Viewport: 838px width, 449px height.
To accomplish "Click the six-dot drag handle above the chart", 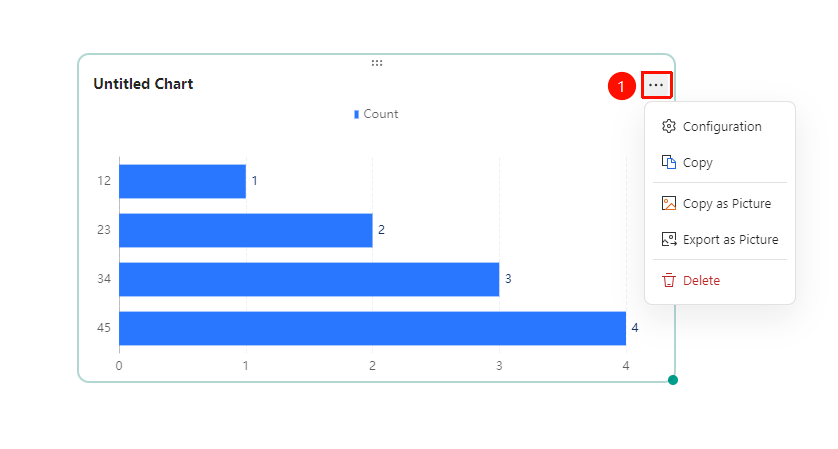I will (x=377, y=63).
